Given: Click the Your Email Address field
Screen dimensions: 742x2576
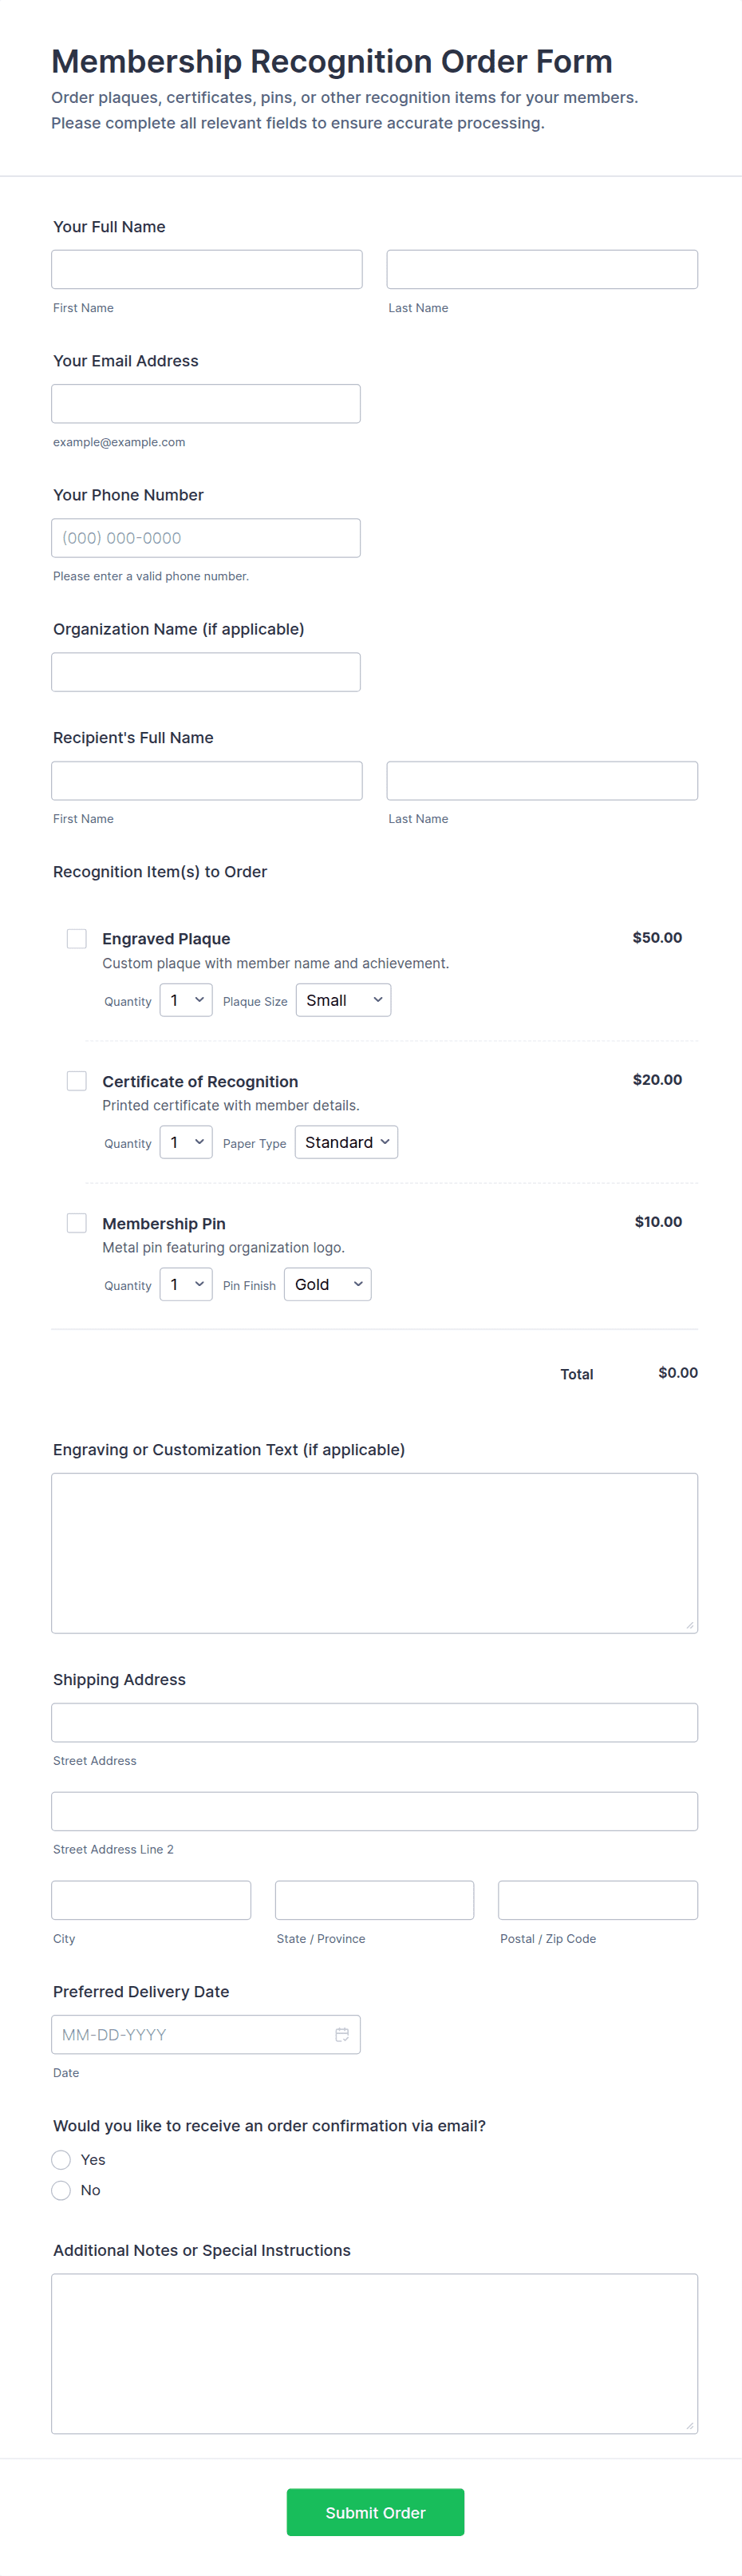Looking at the screenshot, I should pyautogui.click(x=206, y=404).
